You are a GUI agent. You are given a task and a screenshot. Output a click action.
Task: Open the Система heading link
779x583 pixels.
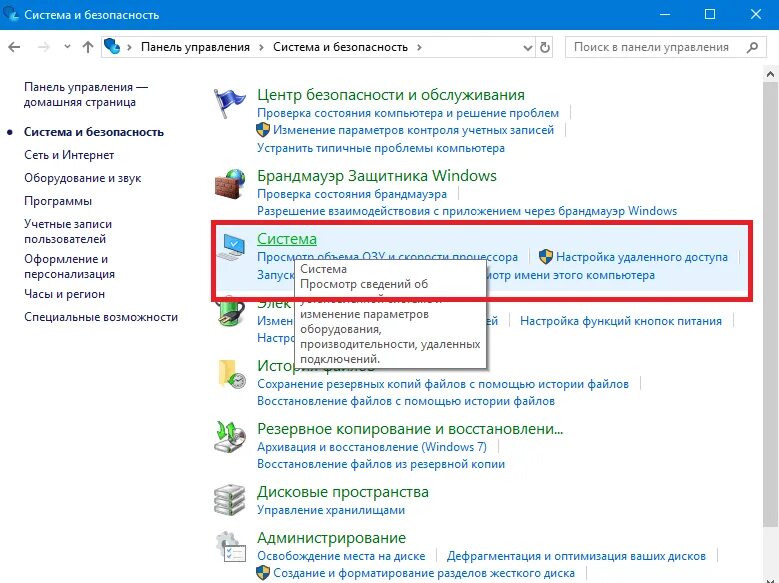coord(287,239)
